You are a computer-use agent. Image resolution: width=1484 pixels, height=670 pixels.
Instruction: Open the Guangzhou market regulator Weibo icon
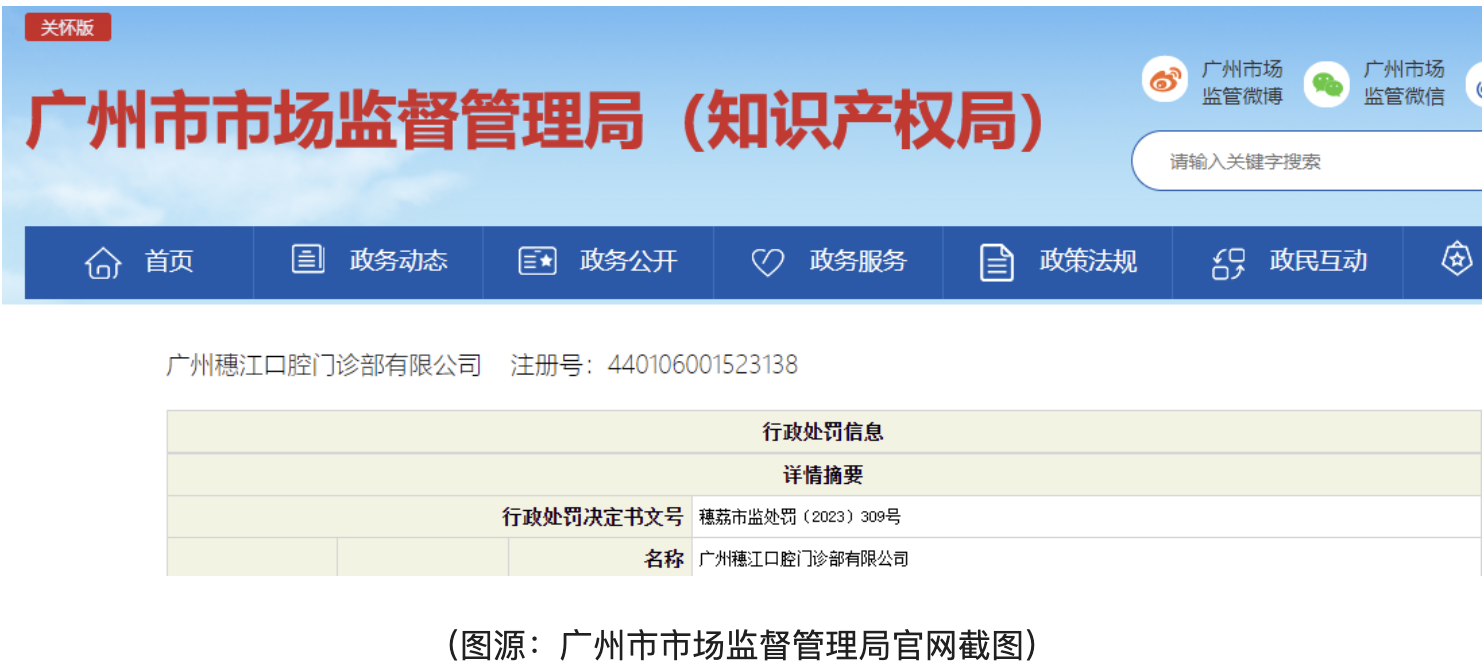click(1163, 80)
